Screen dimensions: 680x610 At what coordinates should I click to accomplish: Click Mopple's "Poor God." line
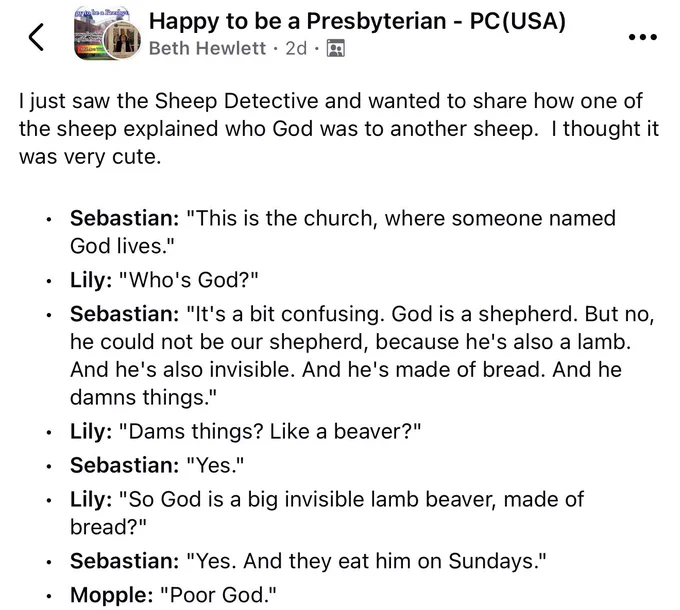click(173, 594)
